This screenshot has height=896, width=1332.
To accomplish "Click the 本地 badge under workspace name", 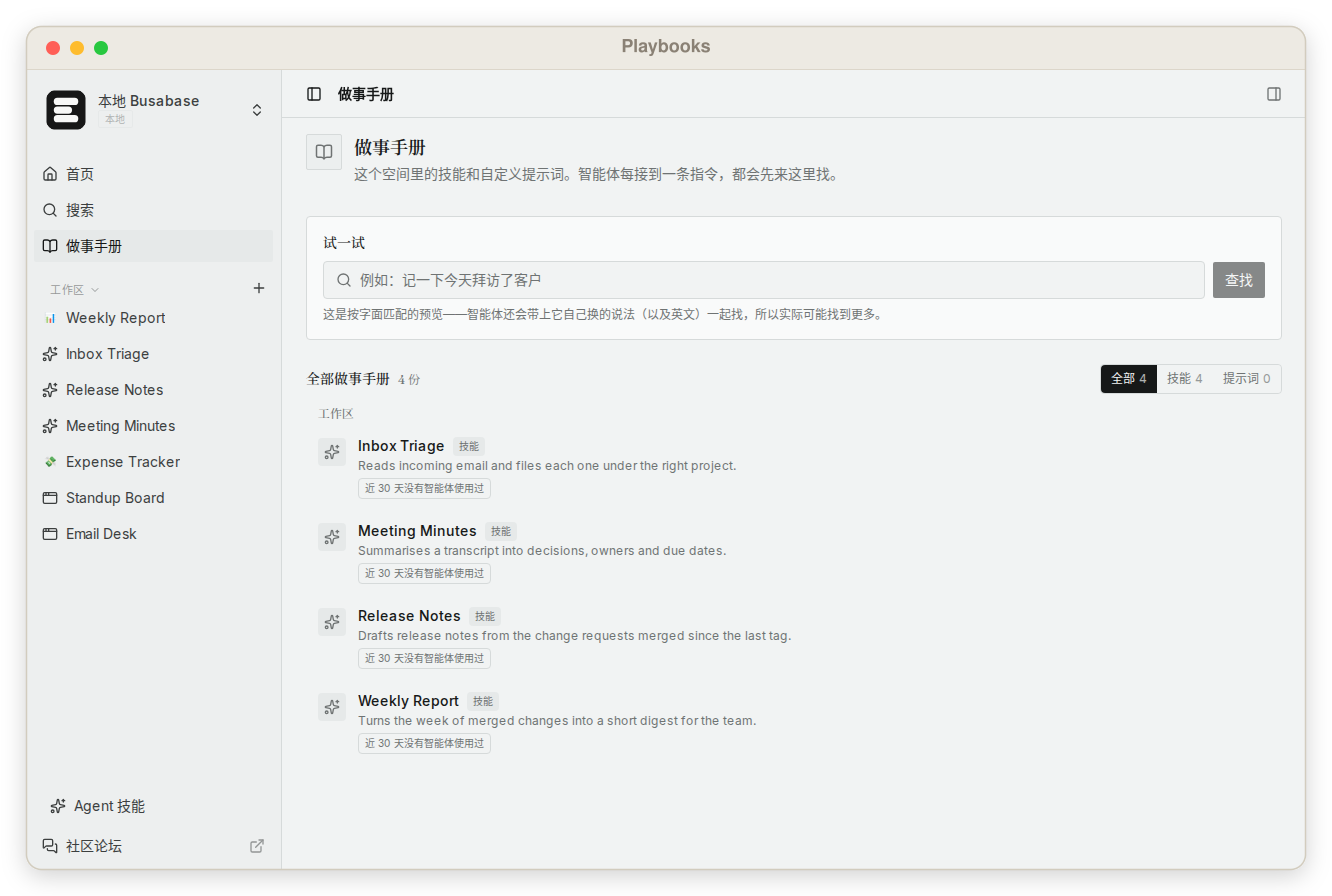I will point(115,119).
